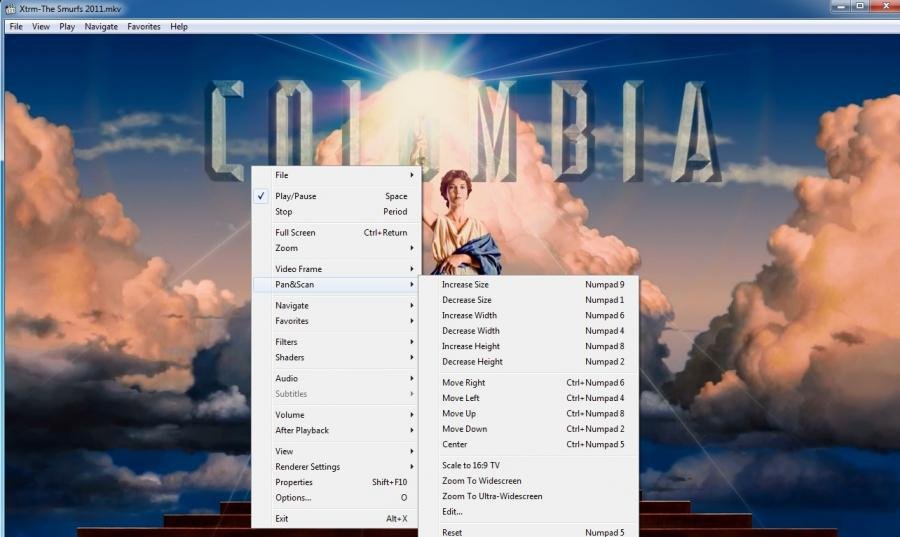The width and height of the screenshot is (900, 537).
Task: Choose Decrease Height
Action: coord(529,362)
